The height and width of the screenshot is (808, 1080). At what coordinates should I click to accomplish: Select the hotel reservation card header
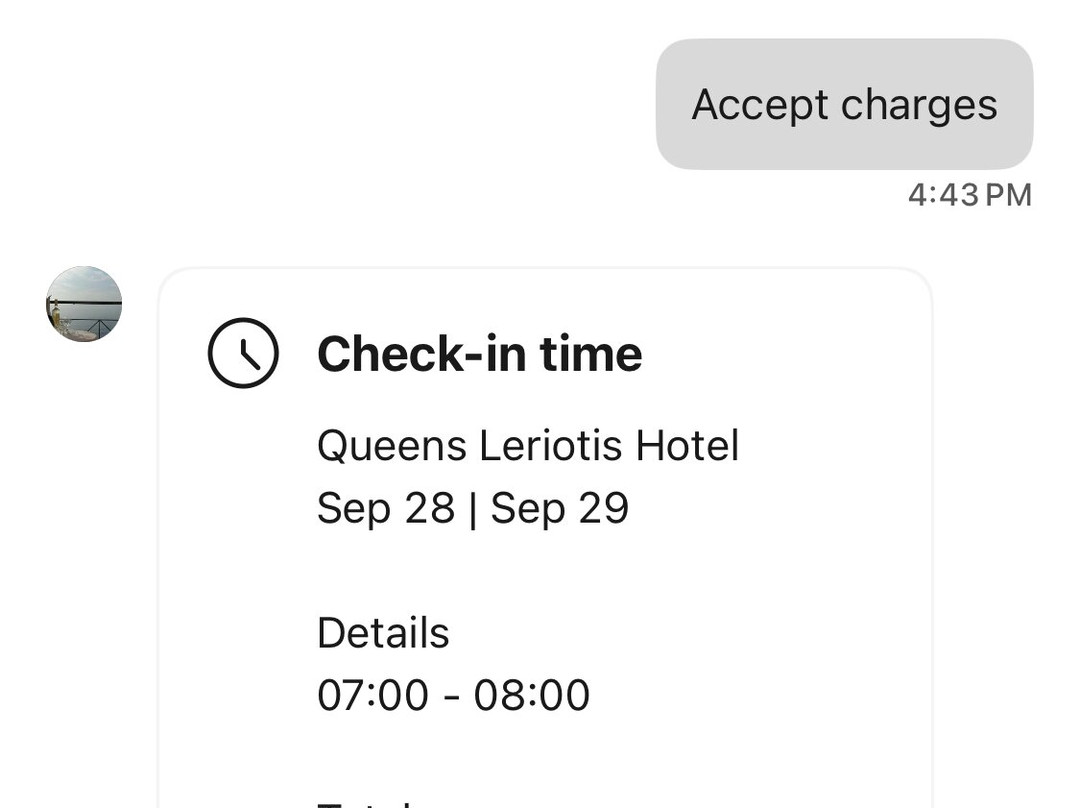[x=480, y=354]
